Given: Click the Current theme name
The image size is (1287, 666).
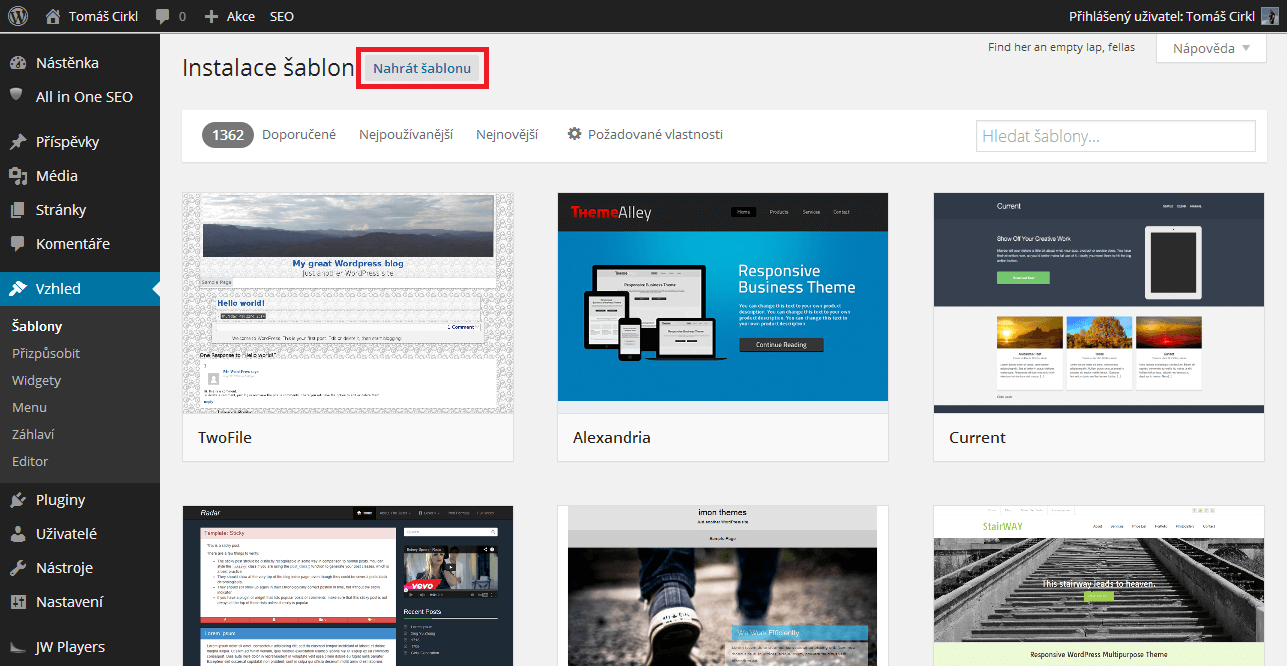Looking at the screenshot, I should (x=977, y=438).
